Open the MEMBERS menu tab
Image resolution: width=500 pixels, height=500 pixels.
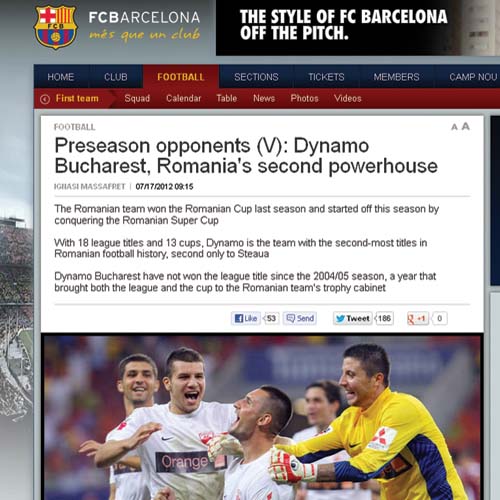(396, 77)
